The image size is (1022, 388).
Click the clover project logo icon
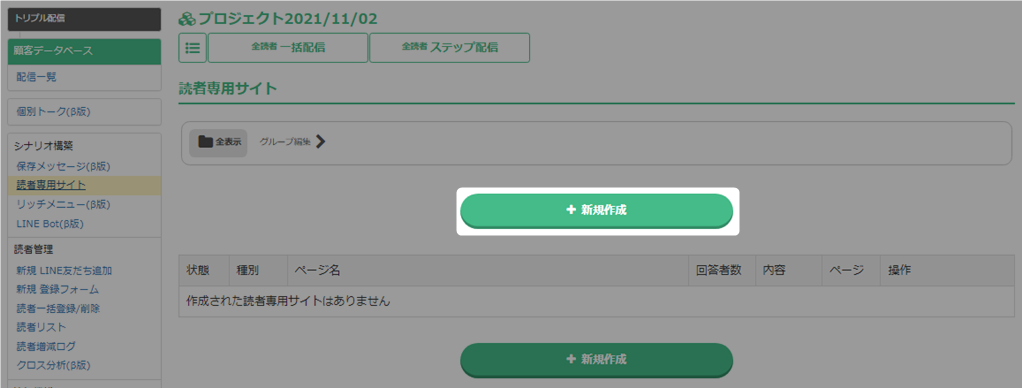[x=187, y=20]
